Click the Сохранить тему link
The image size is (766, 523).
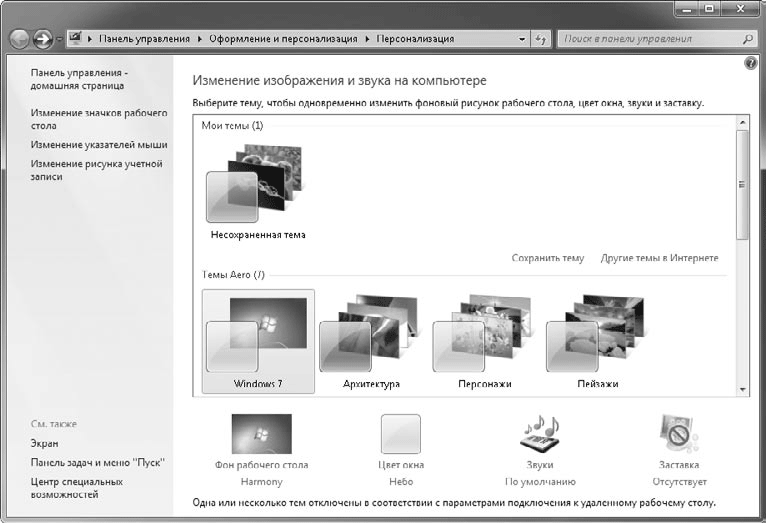pyautogui.click(x=547, y=258)
